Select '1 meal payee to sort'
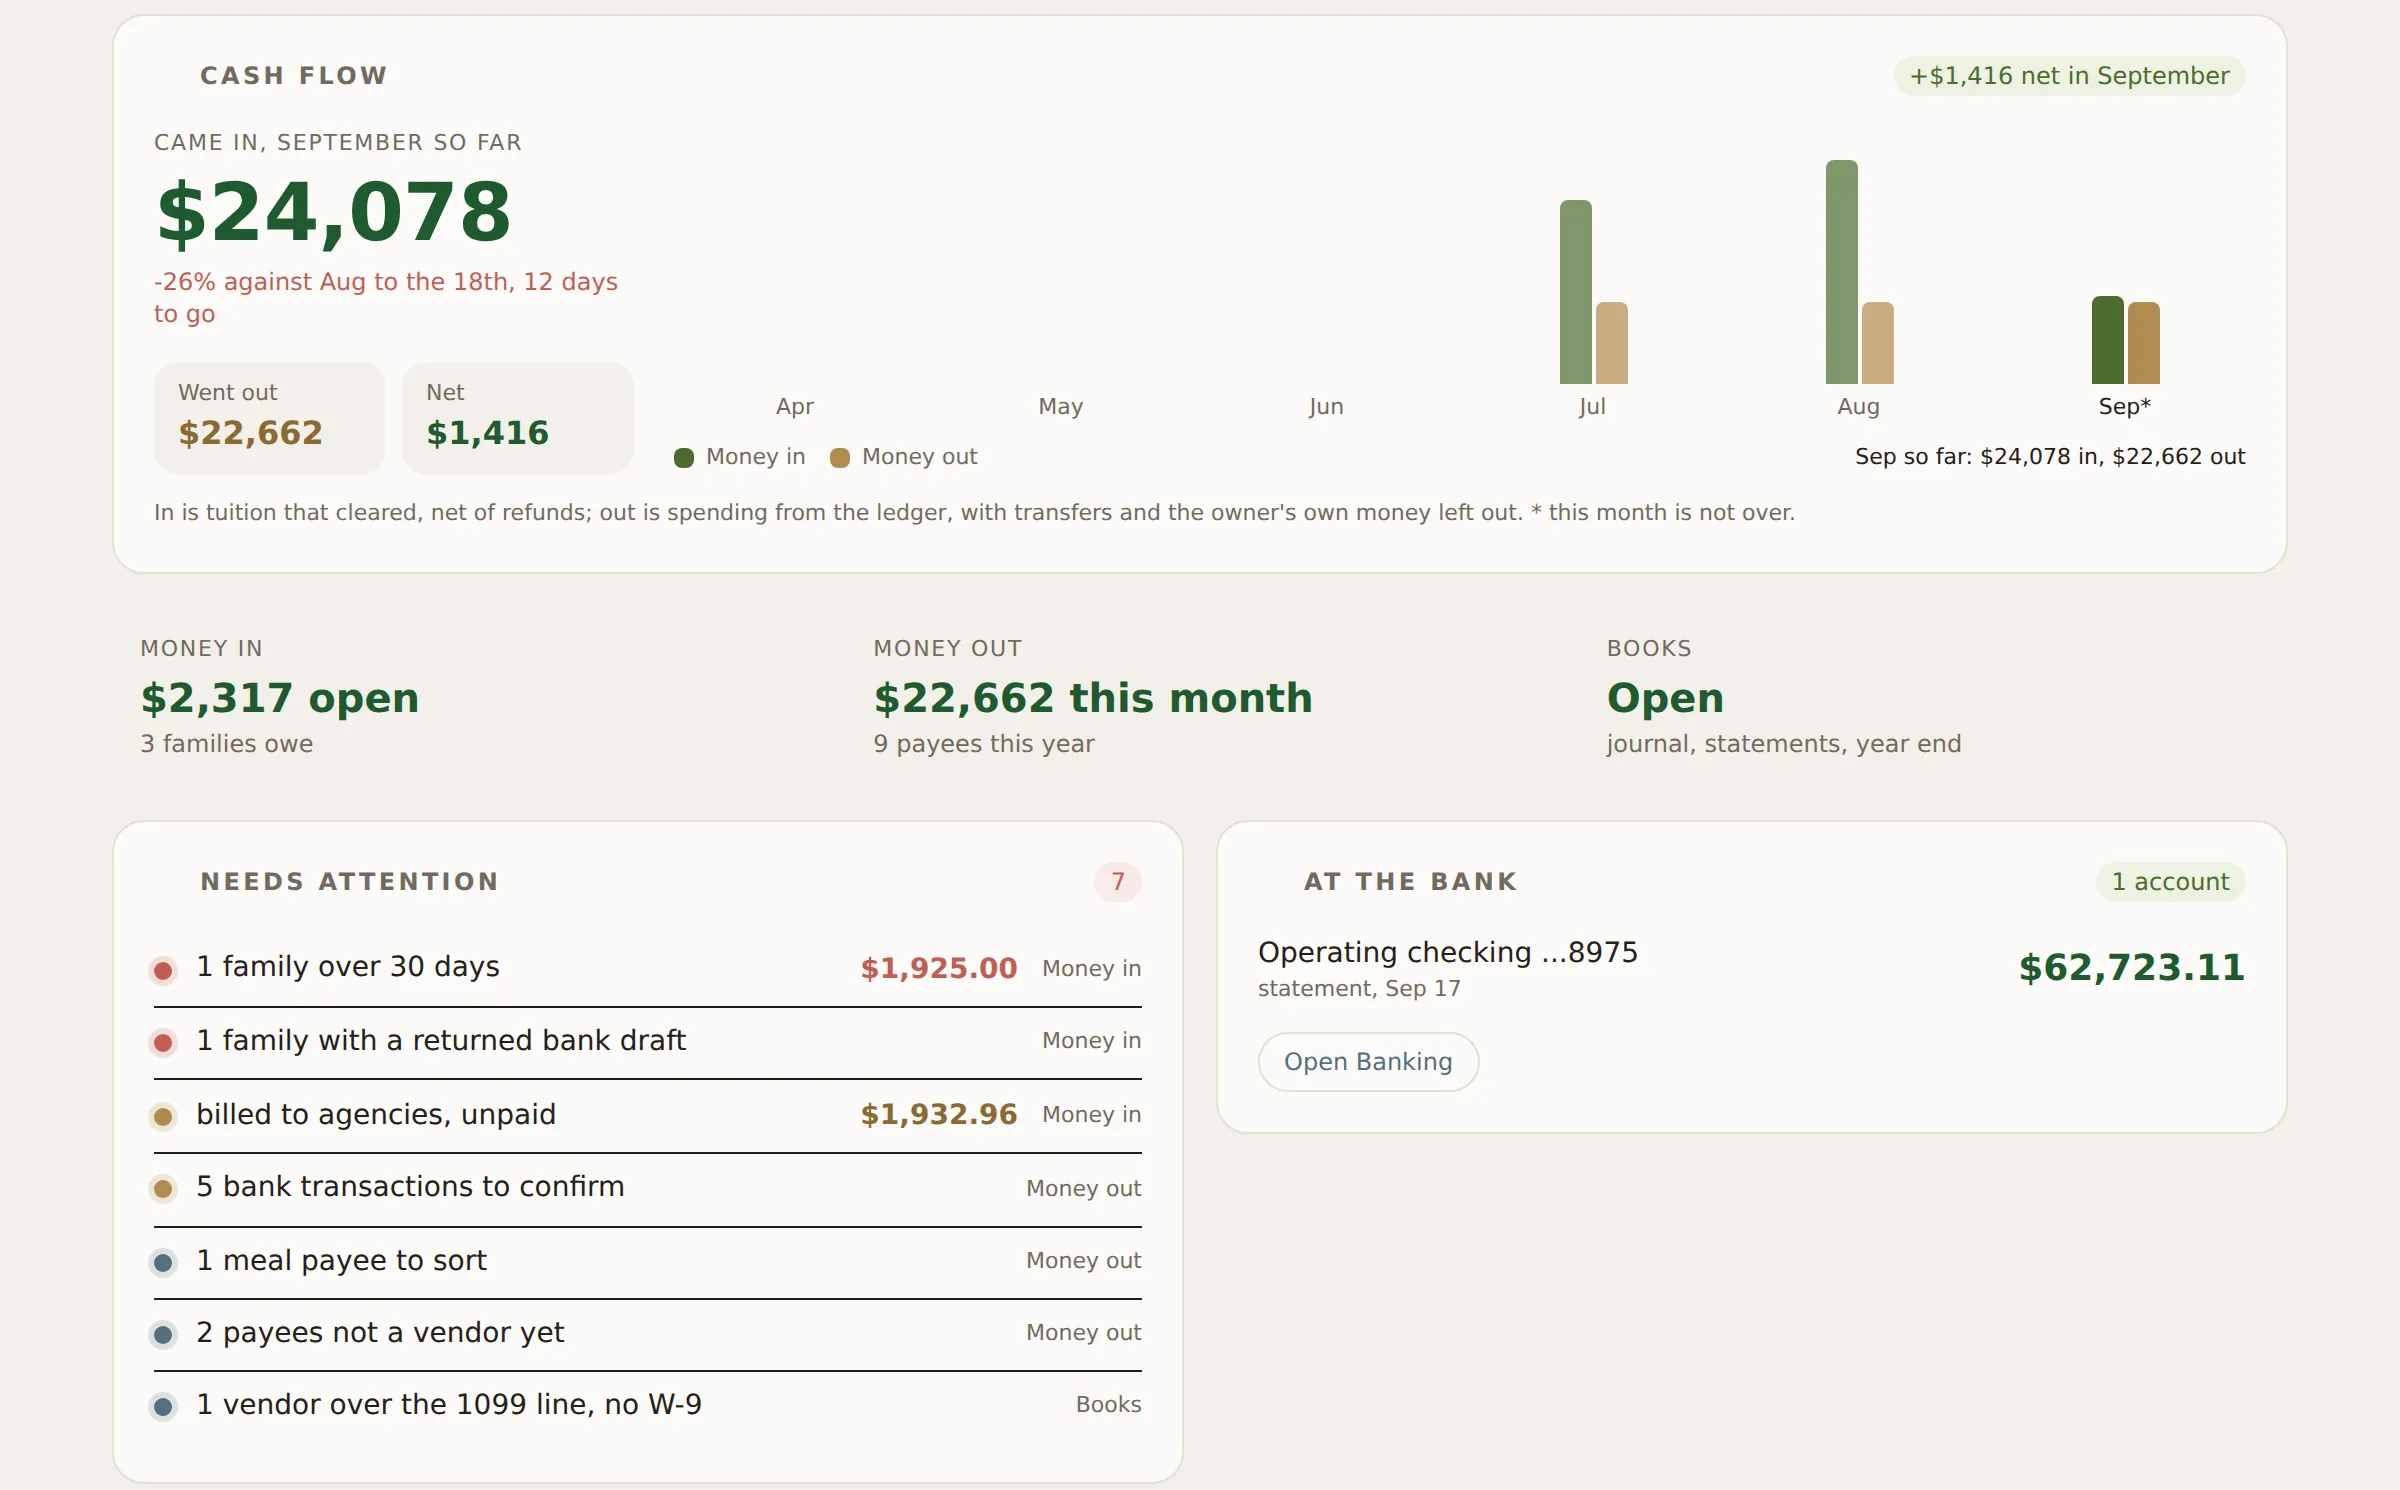The height and width of the screenshot is (1490, 2400). click(x=648, y=1261)
